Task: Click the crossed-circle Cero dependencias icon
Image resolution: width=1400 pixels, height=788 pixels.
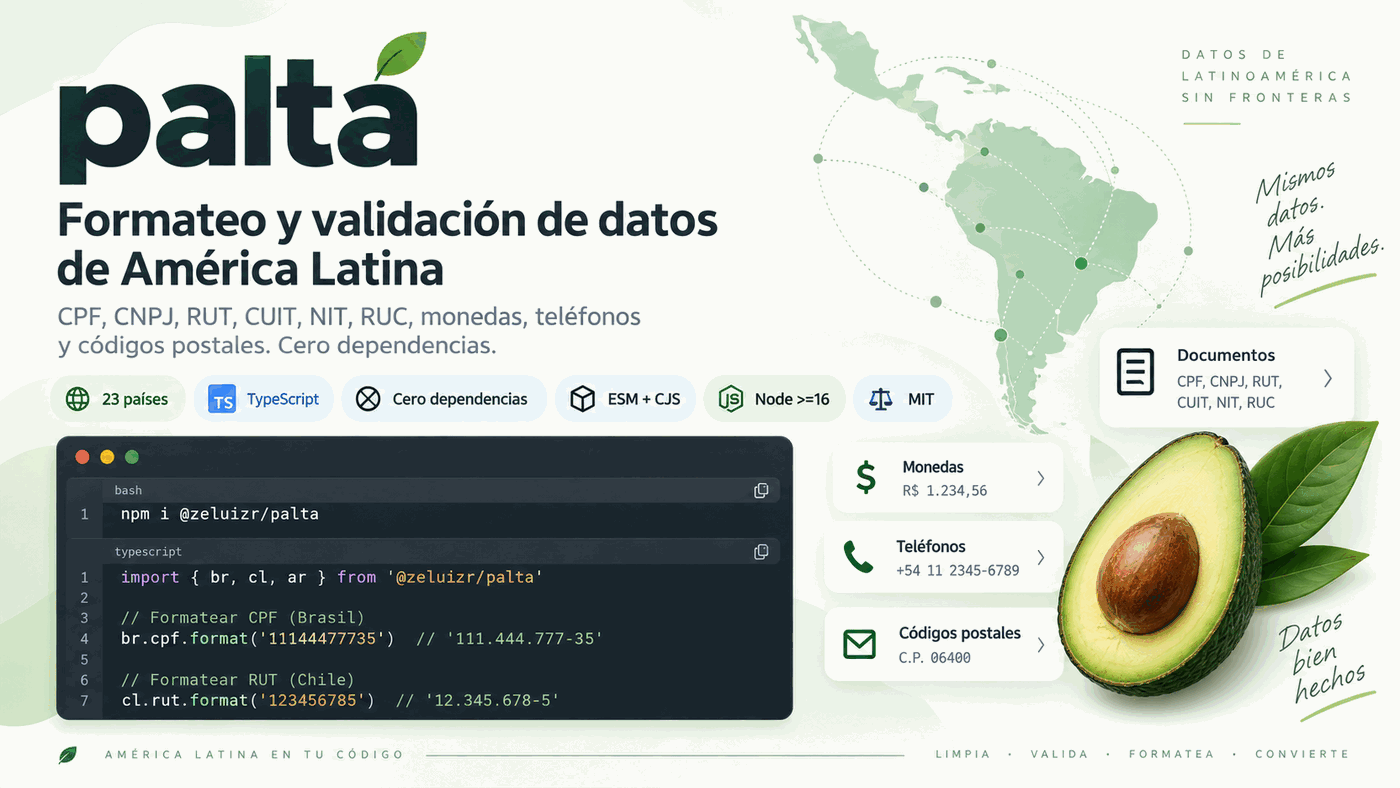Action: (368, 399)
